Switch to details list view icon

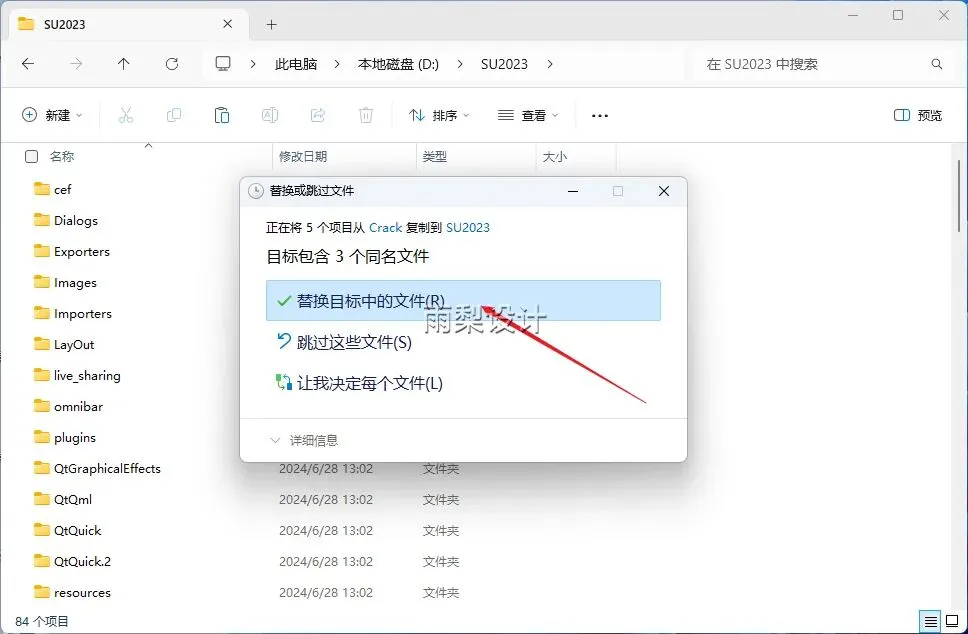pyautogui.click(x=930, y=621)
